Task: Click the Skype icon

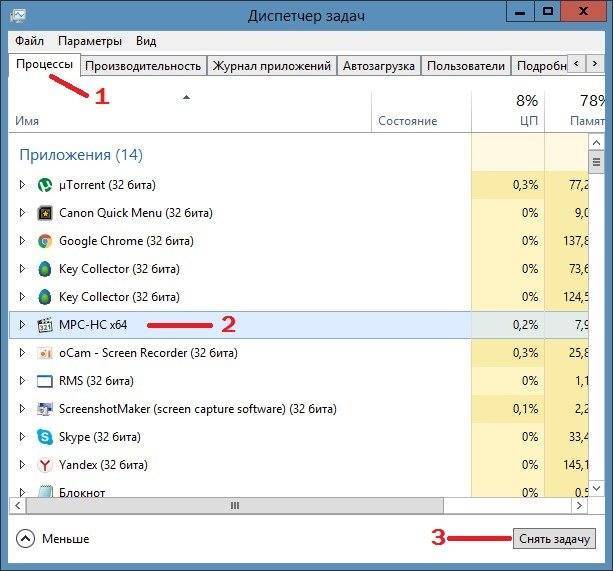Action: tap(45, 437)
